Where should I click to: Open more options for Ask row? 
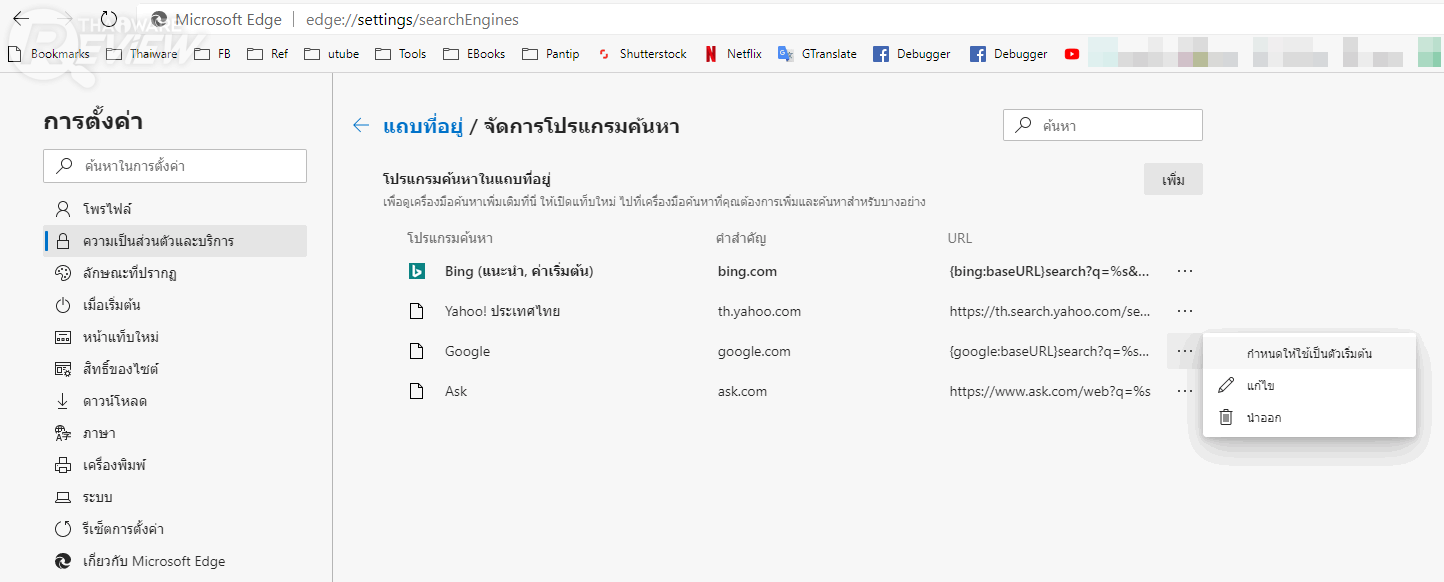click(1185, 391)
